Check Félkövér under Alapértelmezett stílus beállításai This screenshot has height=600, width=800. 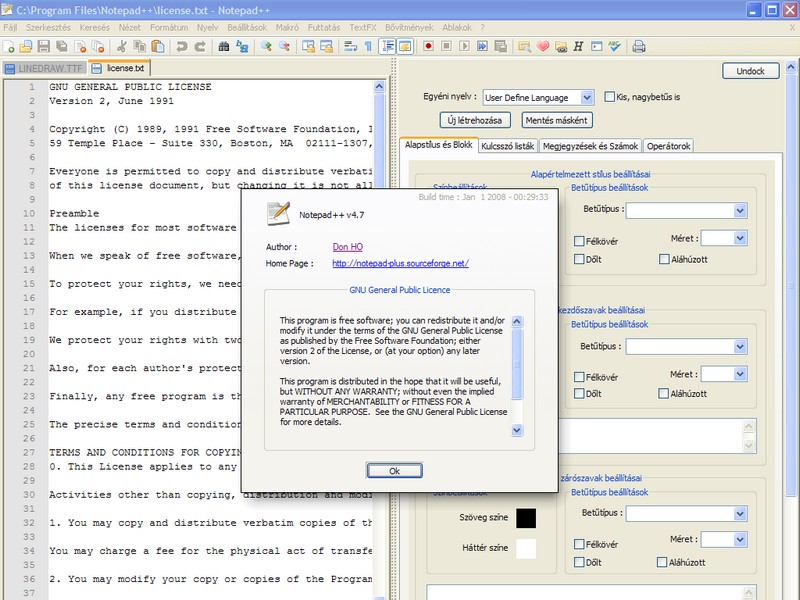click(579, 241)
